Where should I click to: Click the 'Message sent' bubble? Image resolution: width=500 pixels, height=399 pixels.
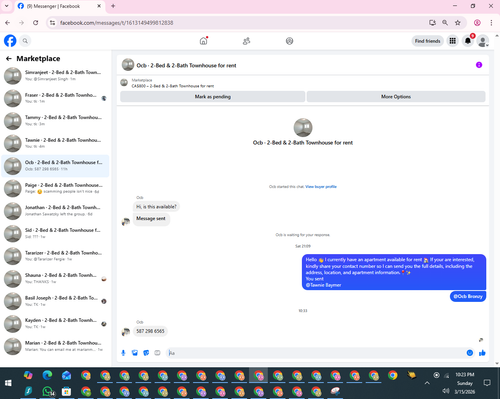[x=151, y=219]
